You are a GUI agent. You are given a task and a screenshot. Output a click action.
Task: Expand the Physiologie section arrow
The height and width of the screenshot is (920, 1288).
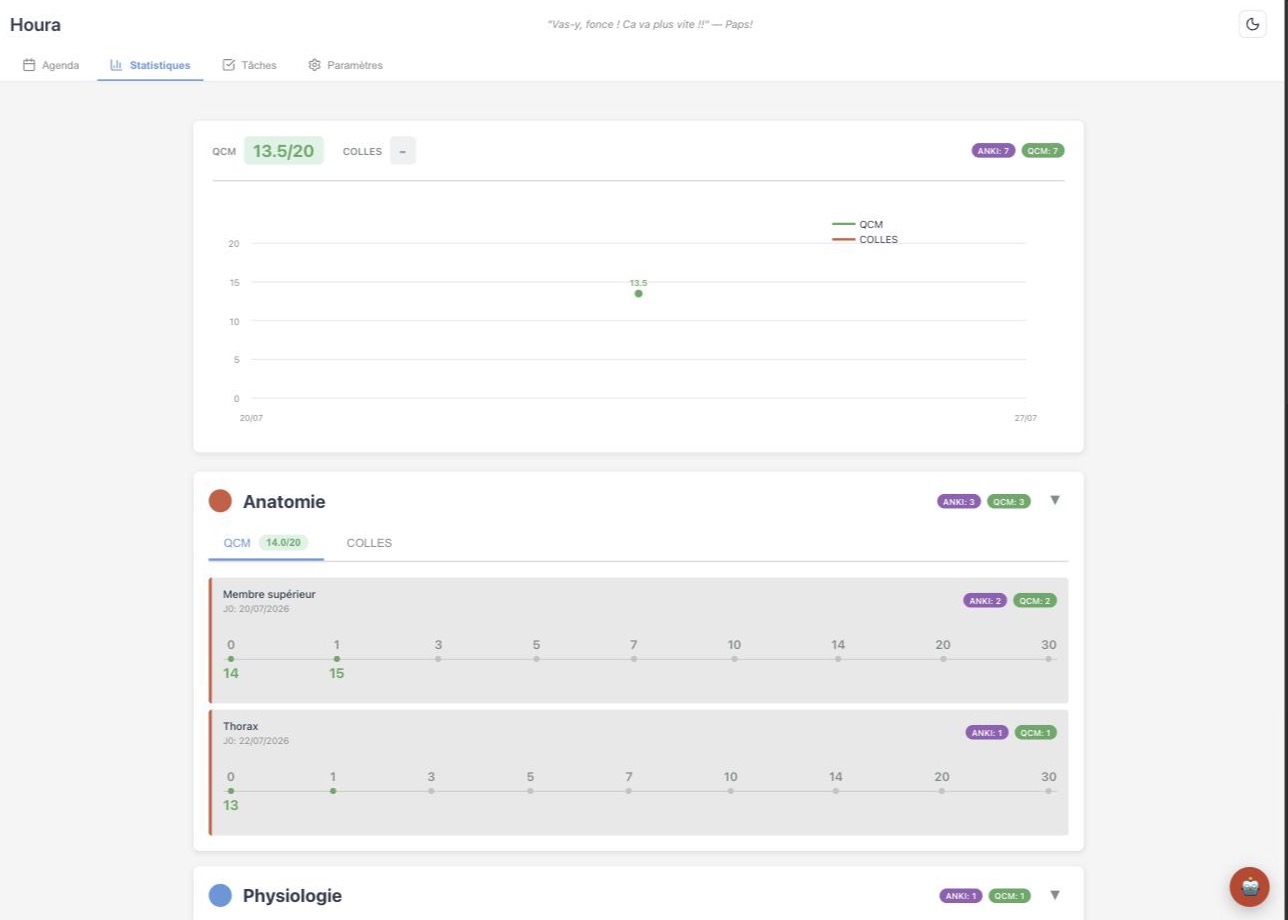click(1054, 895)
